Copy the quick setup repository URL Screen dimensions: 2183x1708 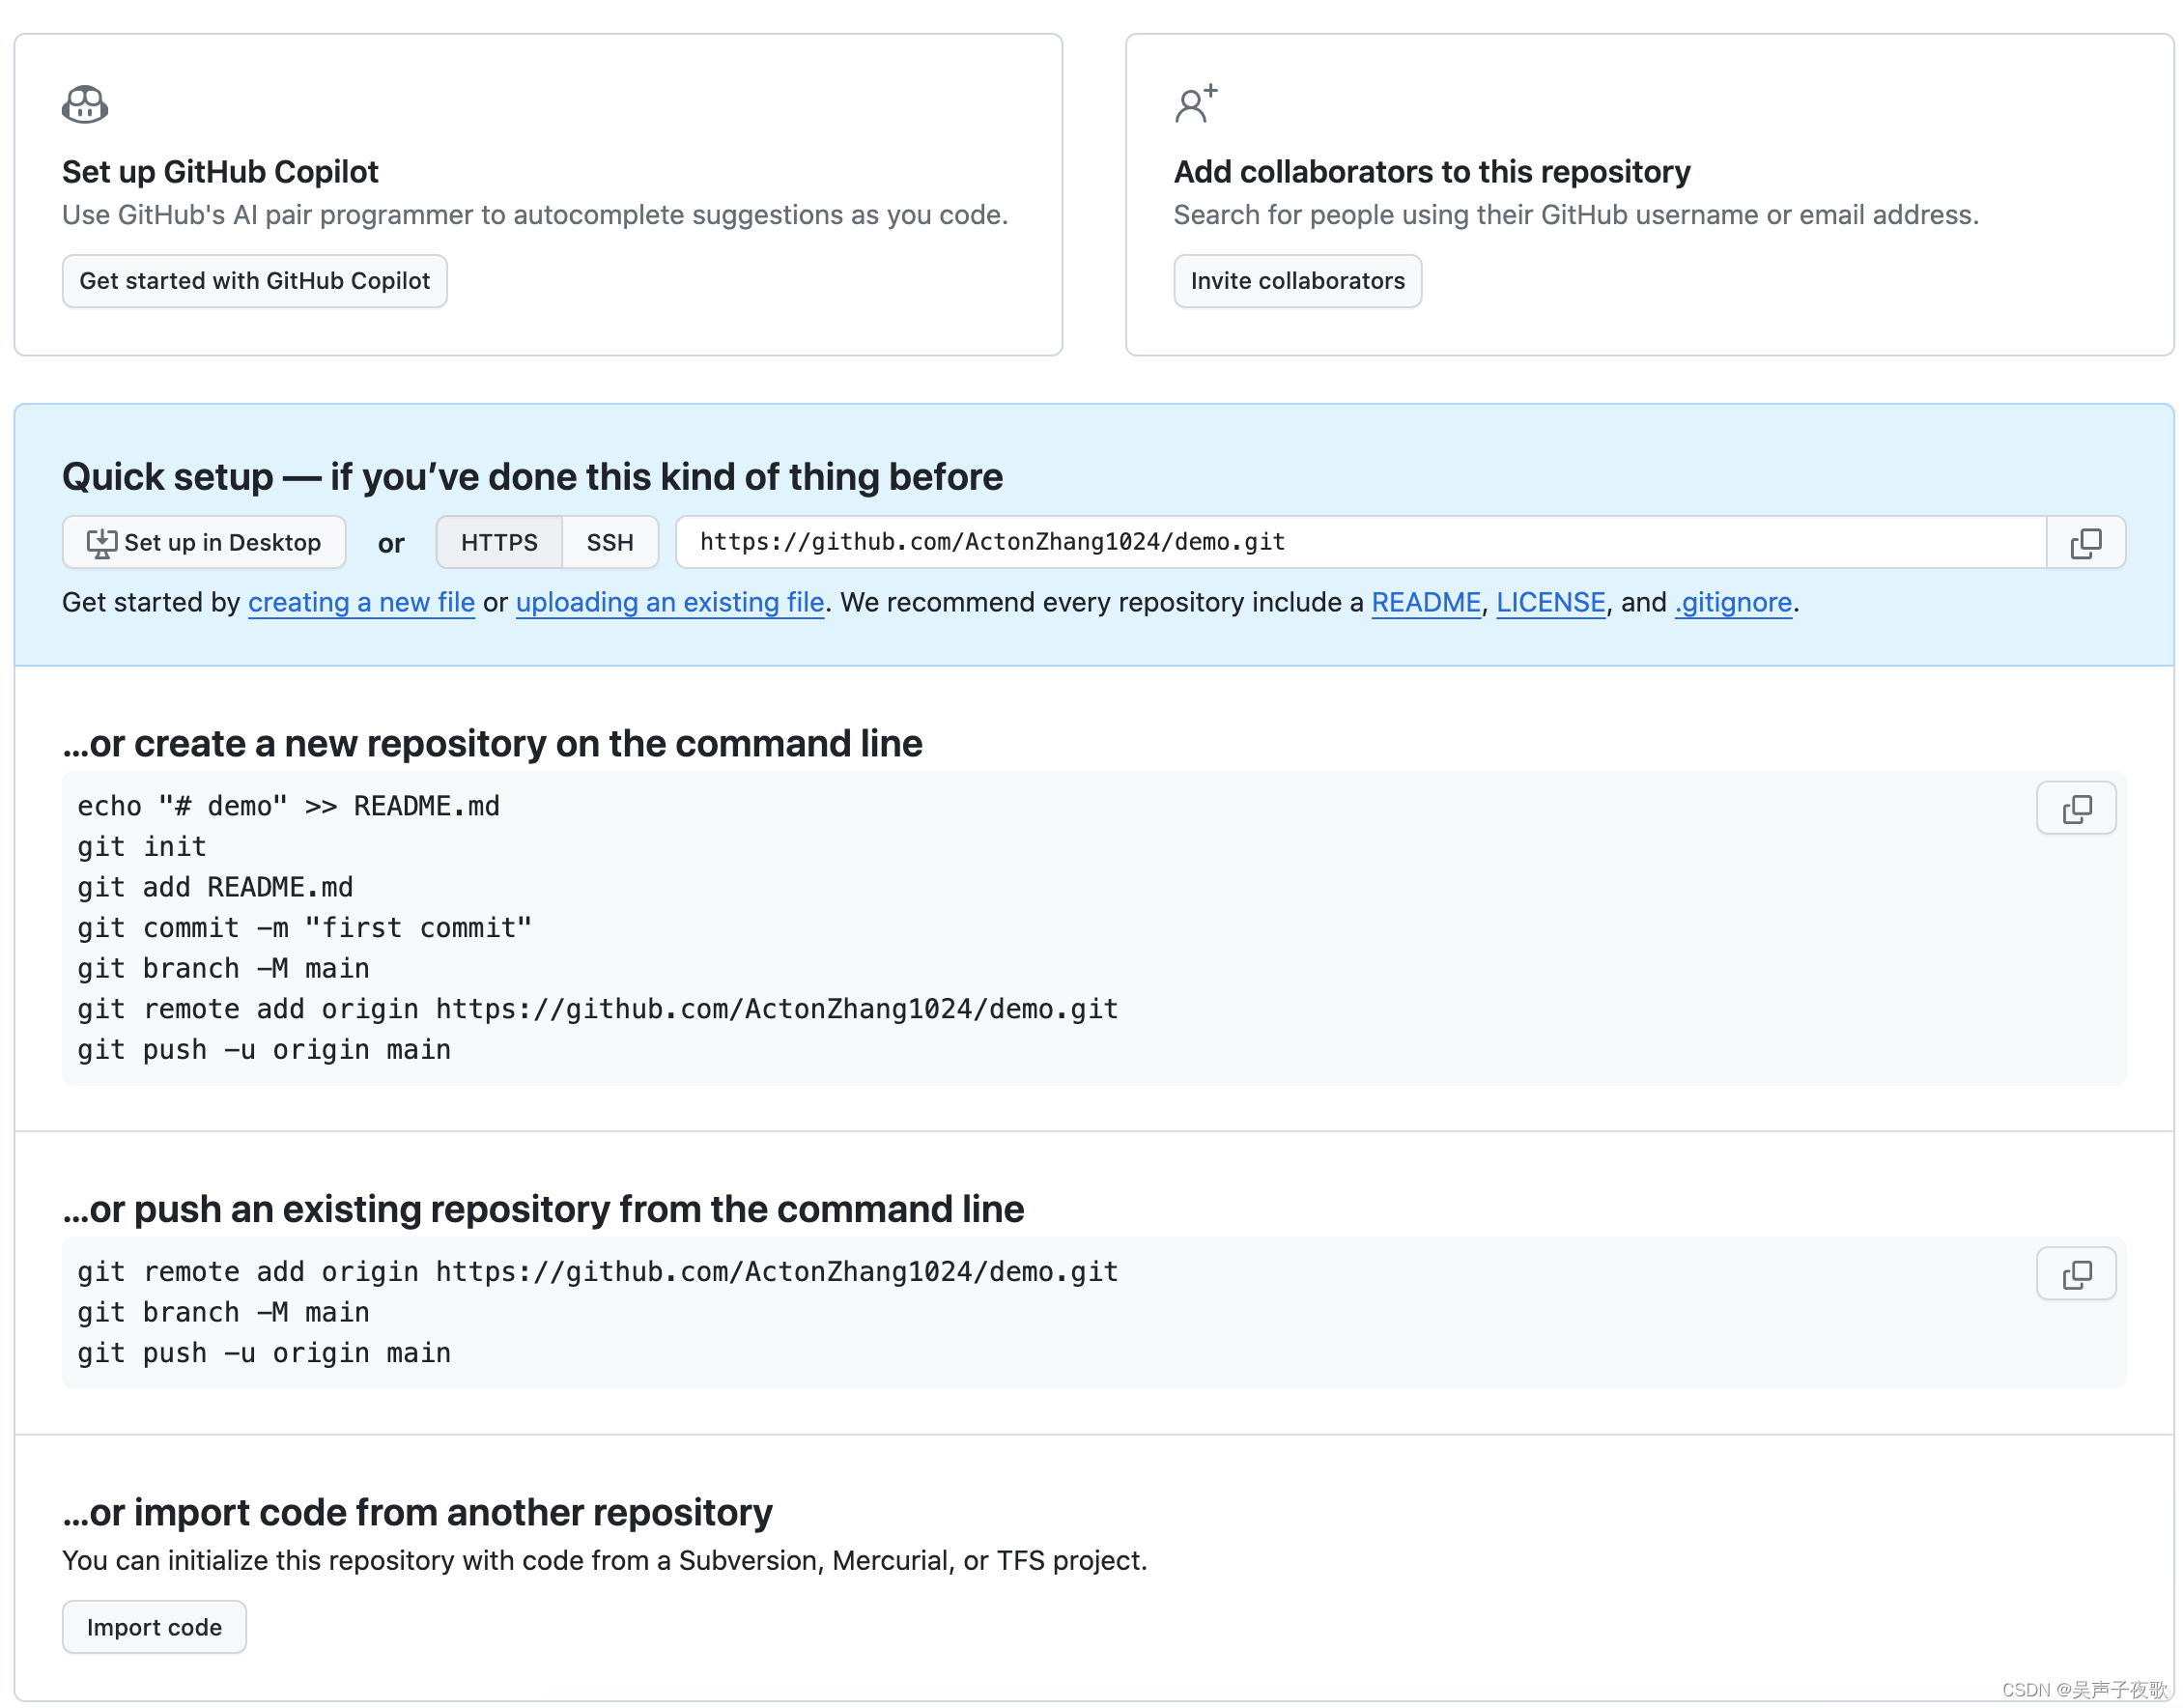tap(2085, 542)
